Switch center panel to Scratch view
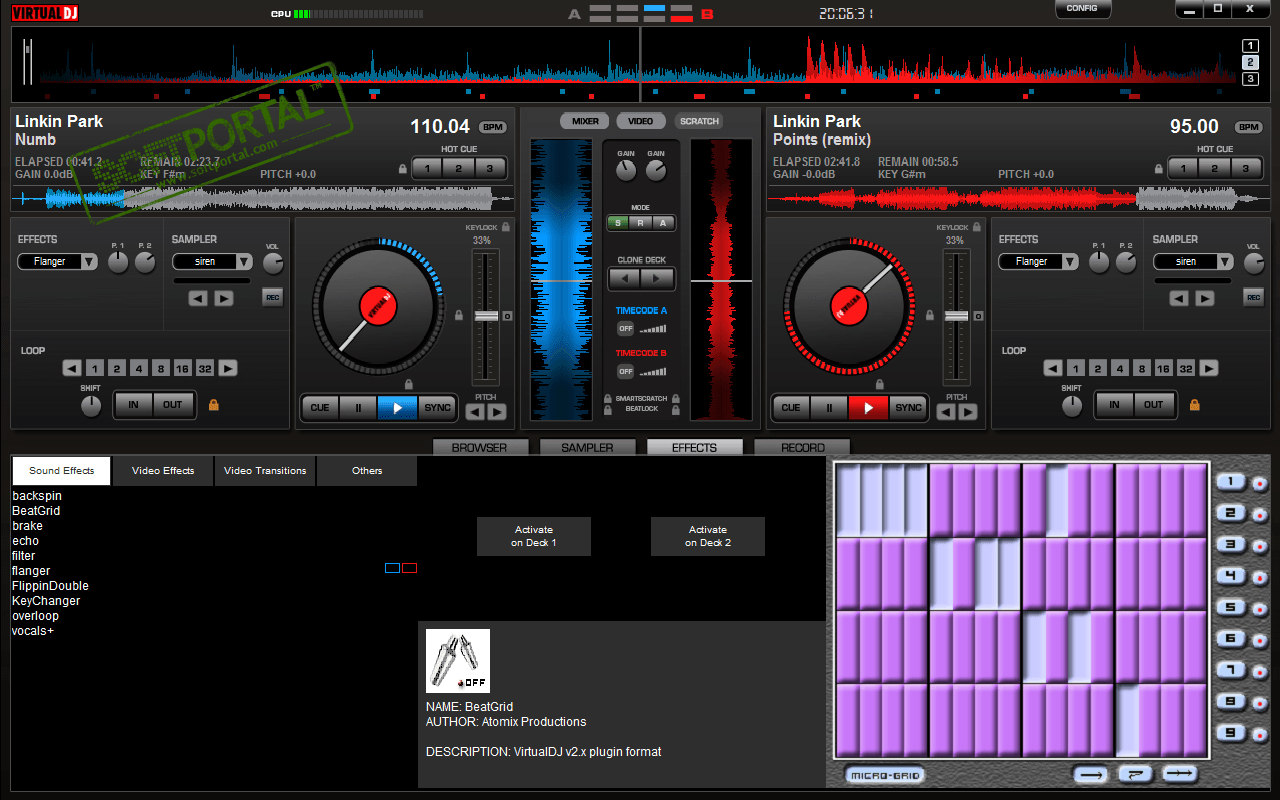This screenshot has height=800, width=1280. click(x=699, y=121)
